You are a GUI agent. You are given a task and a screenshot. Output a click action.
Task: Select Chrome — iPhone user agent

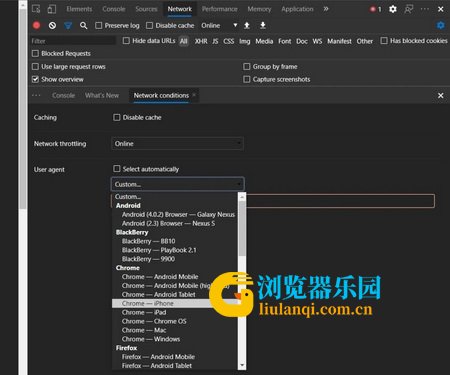coord(176,303)
